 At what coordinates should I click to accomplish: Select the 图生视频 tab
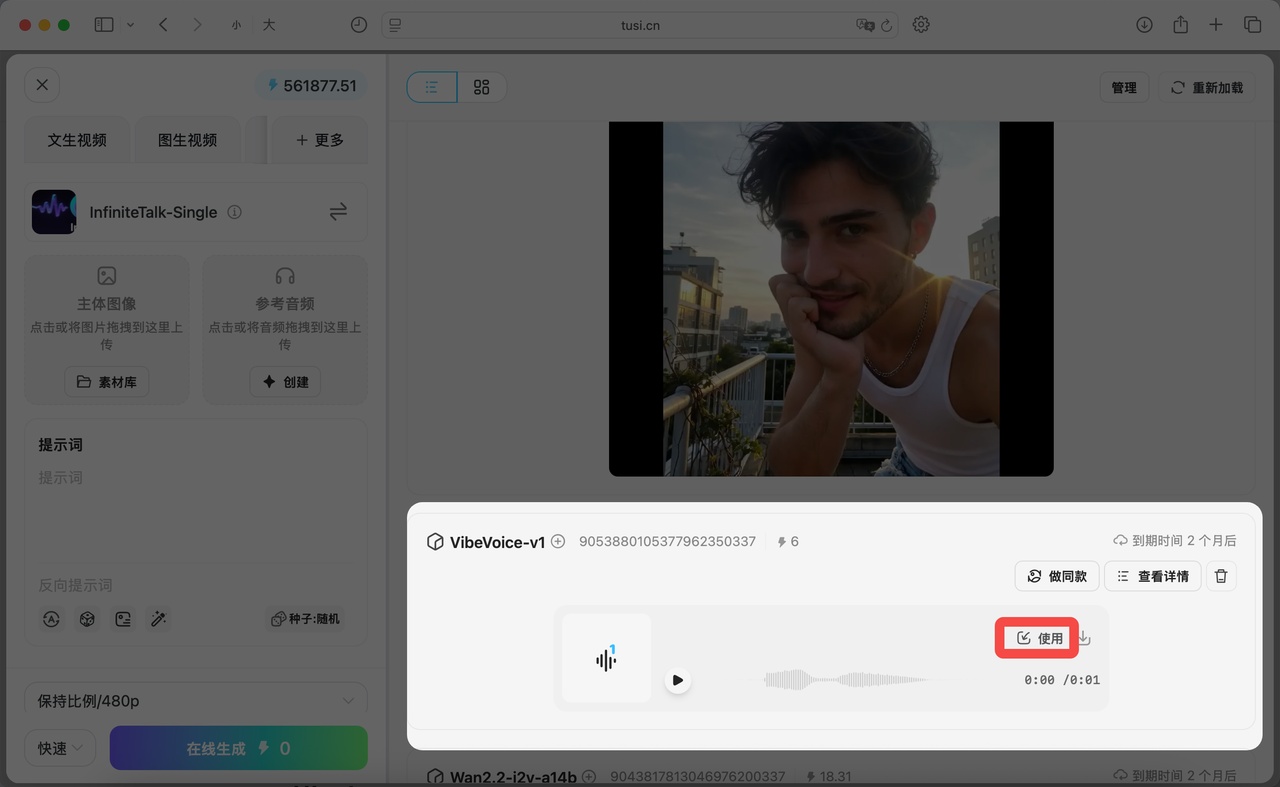point(187,140)
